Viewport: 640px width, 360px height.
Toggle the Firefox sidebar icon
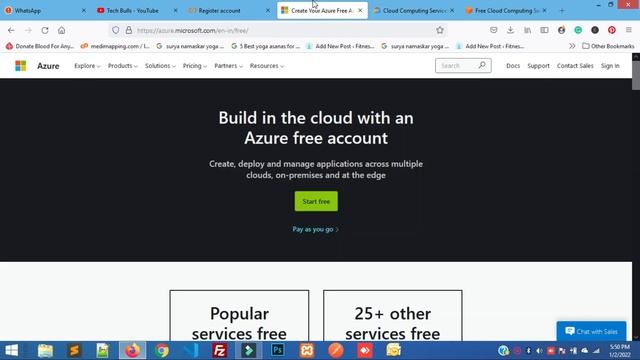click(x=544, y=30)
